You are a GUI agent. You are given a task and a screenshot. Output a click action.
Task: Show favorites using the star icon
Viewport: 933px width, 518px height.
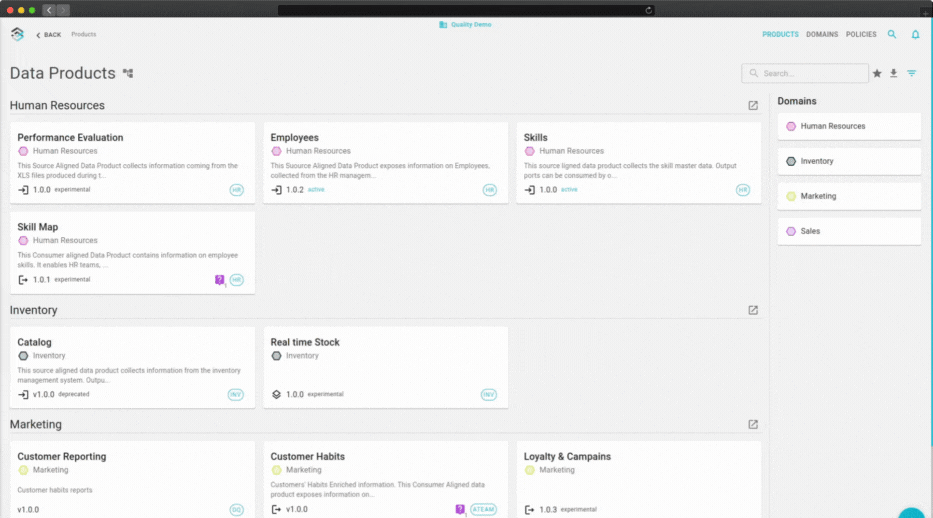[x=877, y=73]
